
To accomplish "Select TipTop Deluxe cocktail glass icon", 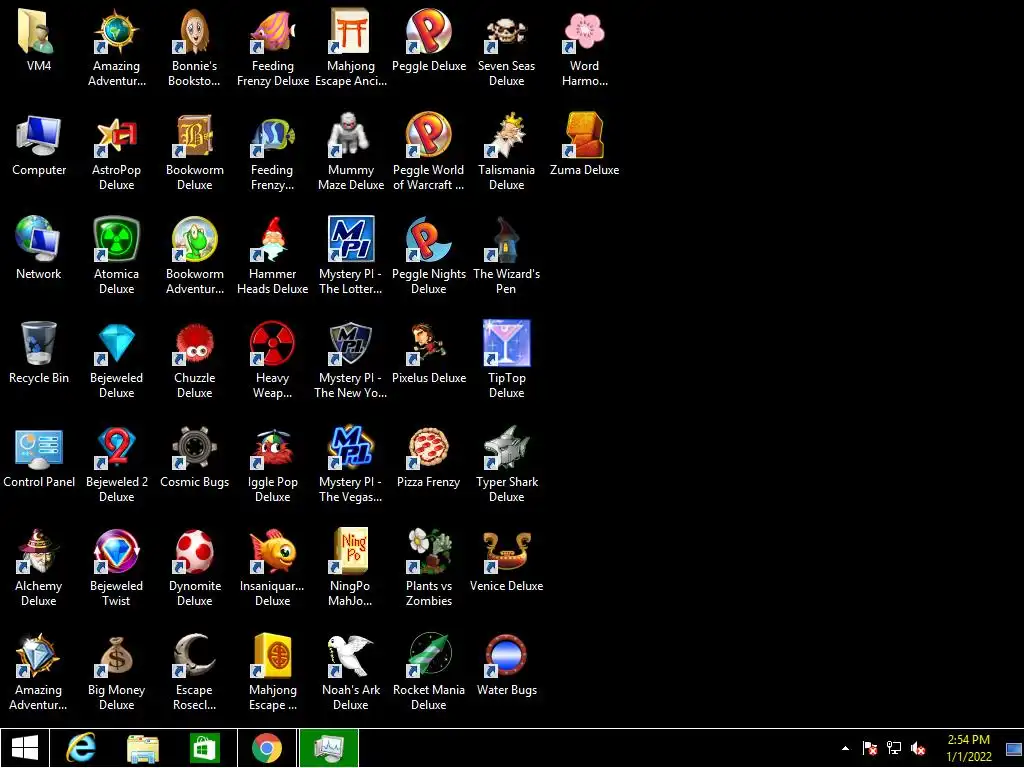I will click(x=506, y=343).
